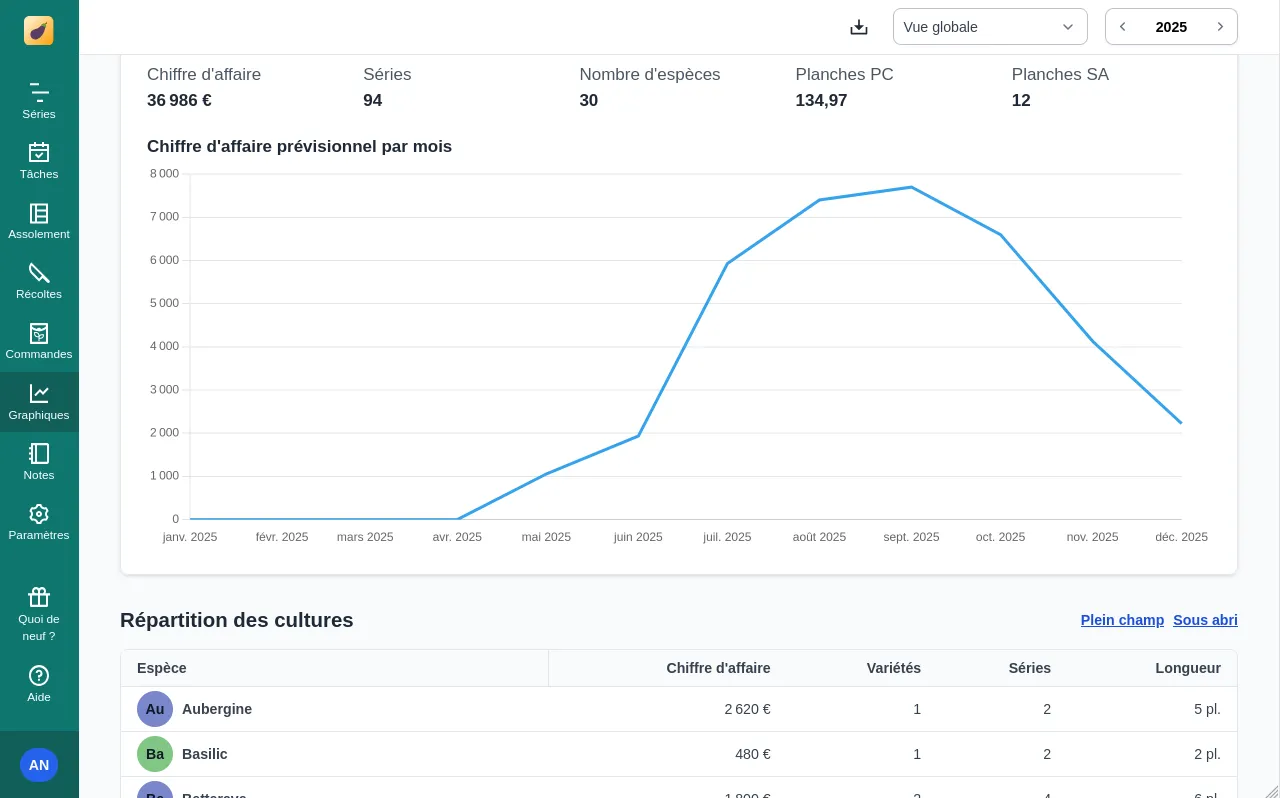Click the Basilic species badge
Image resolution: width=1280 pixels, height=798 pixels.
point(155,754)
